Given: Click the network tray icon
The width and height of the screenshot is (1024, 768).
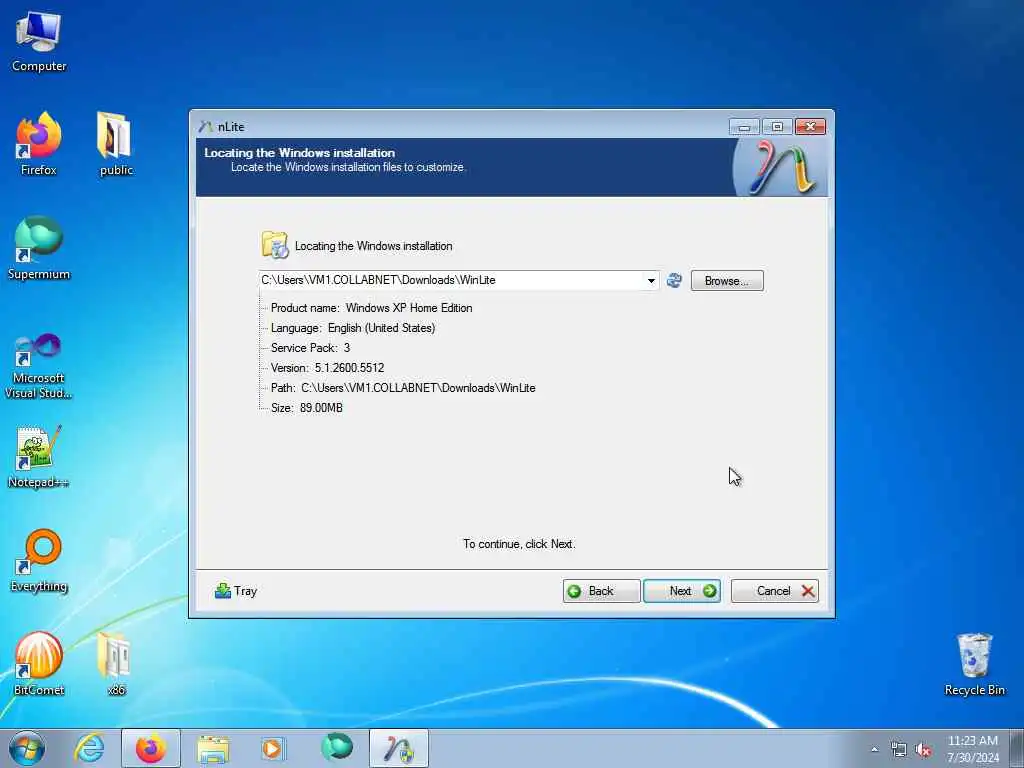Looking at the screenshot, I should click(899, 750).
